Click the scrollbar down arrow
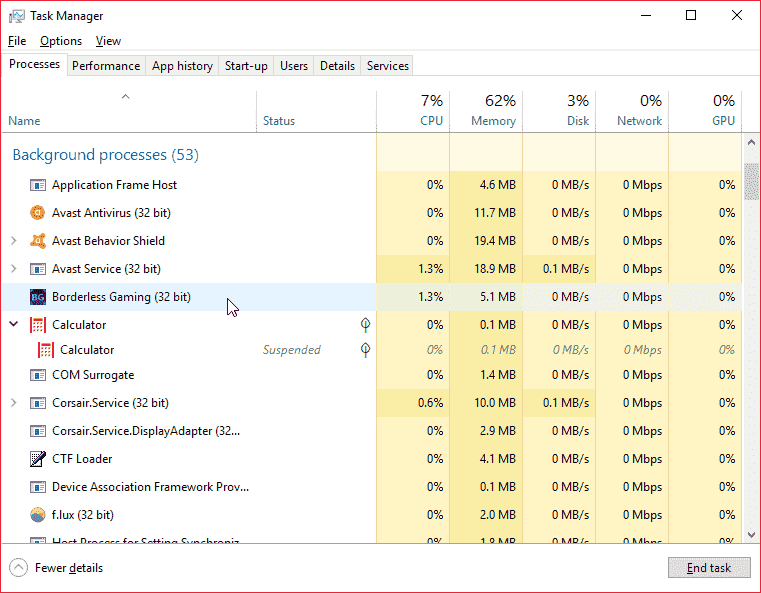 click(x=751, y=535)
